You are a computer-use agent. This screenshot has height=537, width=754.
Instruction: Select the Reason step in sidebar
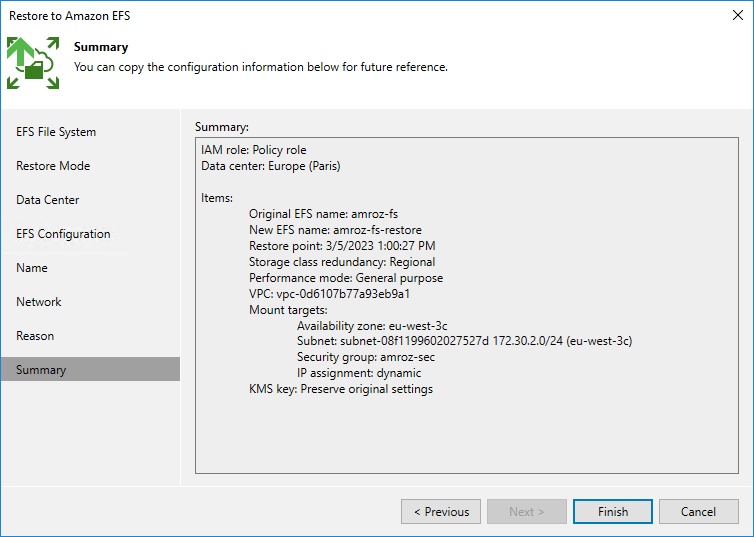[x=35, y=336]
